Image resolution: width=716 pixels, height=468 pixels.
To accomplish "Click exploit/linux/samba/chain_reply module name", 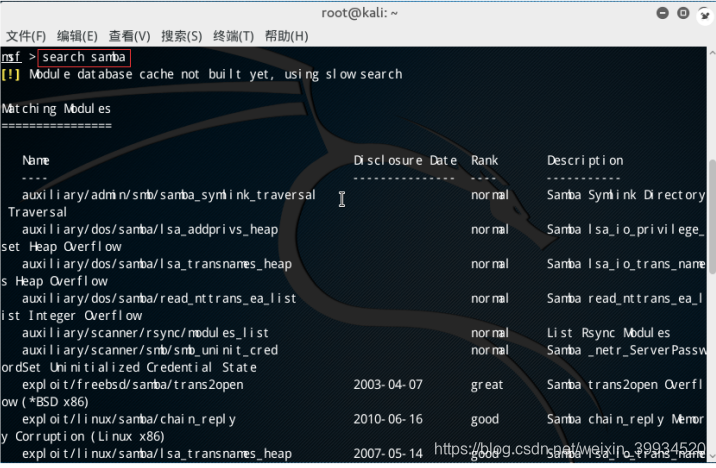I will [x=129, y=420].
